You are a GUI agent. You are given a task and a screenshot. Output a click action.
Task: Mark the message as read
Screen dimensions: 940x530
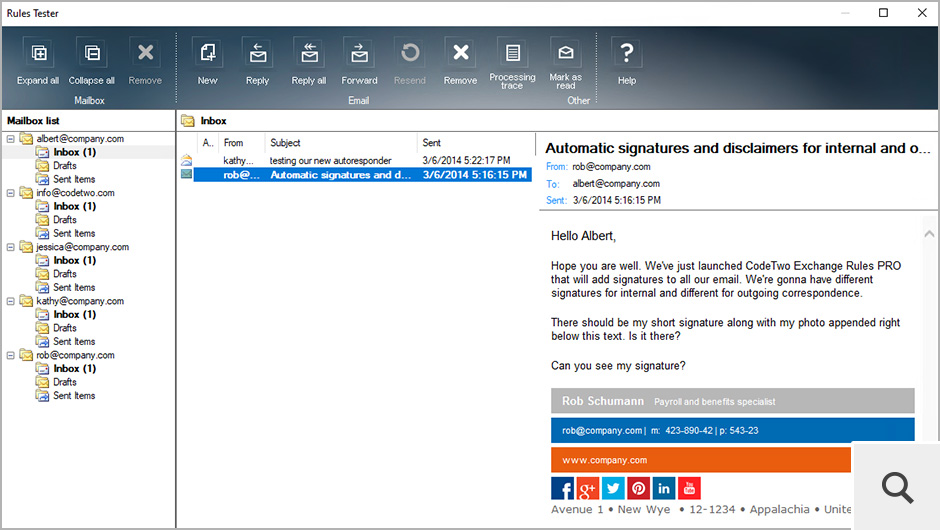565,55
